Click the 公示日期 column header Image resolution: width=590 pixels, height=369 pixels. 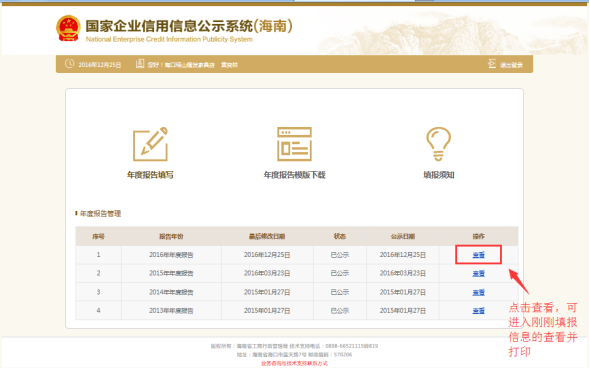tap(403, 236)
